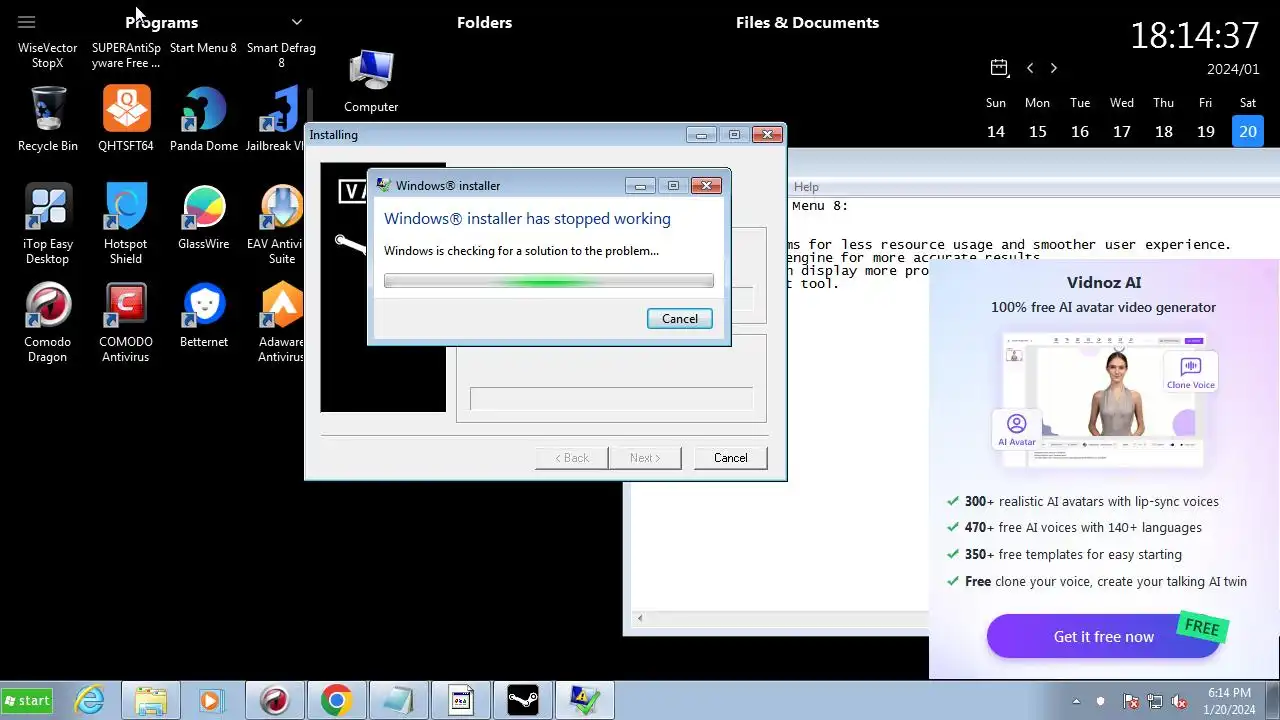Image resolution: width=1280 pixels, height=720 pixels.
Task: Click the disabled Back button in Installing
Action: click(x=572, y=457)
